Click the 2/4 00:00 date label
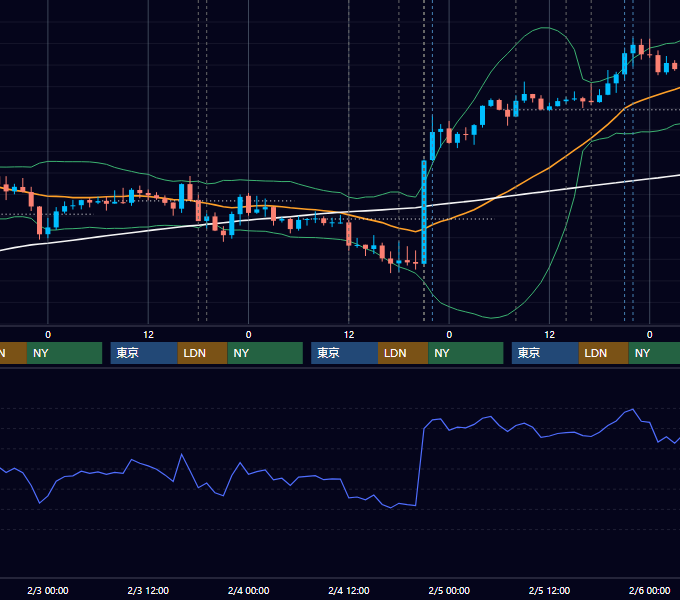The image size is (680, 600). pyautogui.click(x=248, y=590)
